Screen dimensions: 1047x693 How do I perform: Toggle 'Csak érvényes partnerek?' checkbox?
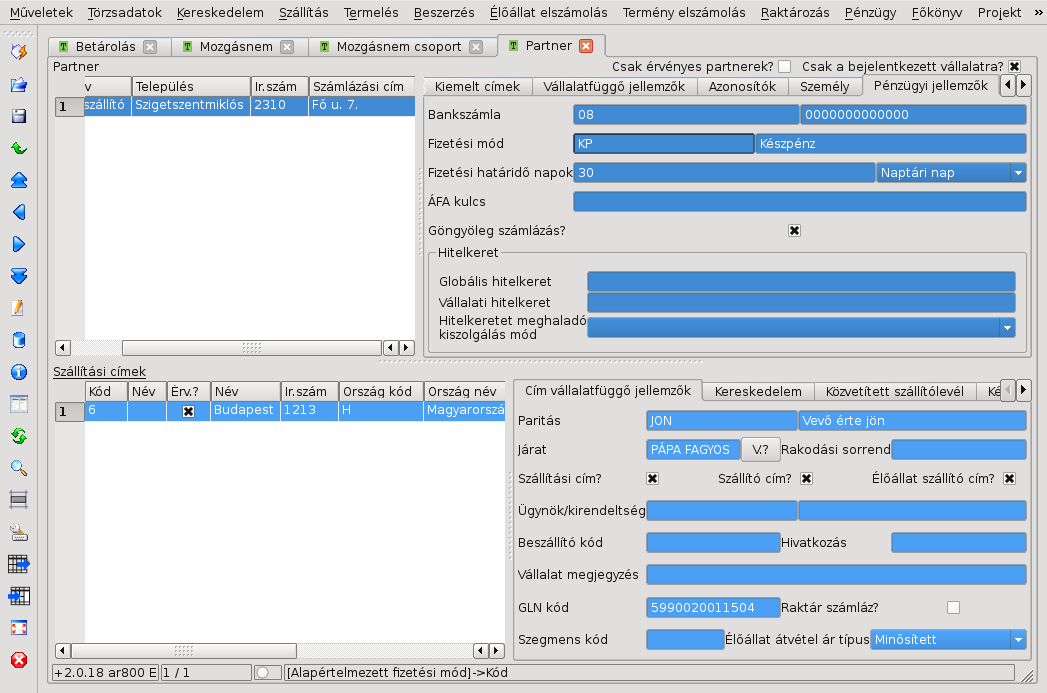point(784,66)
